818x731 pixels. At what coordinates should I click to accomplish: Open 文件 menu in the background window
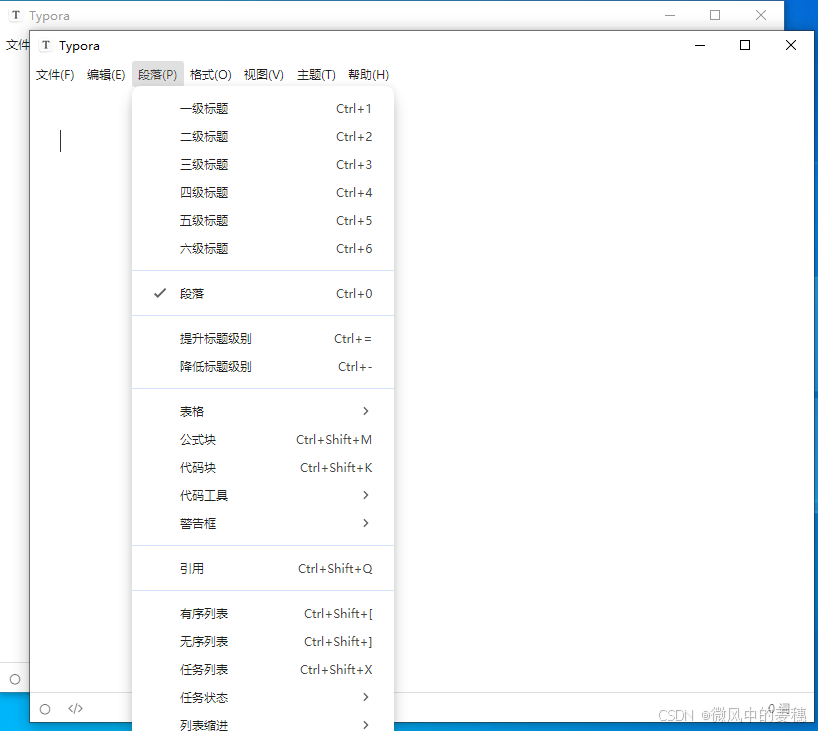pos(17,45)
